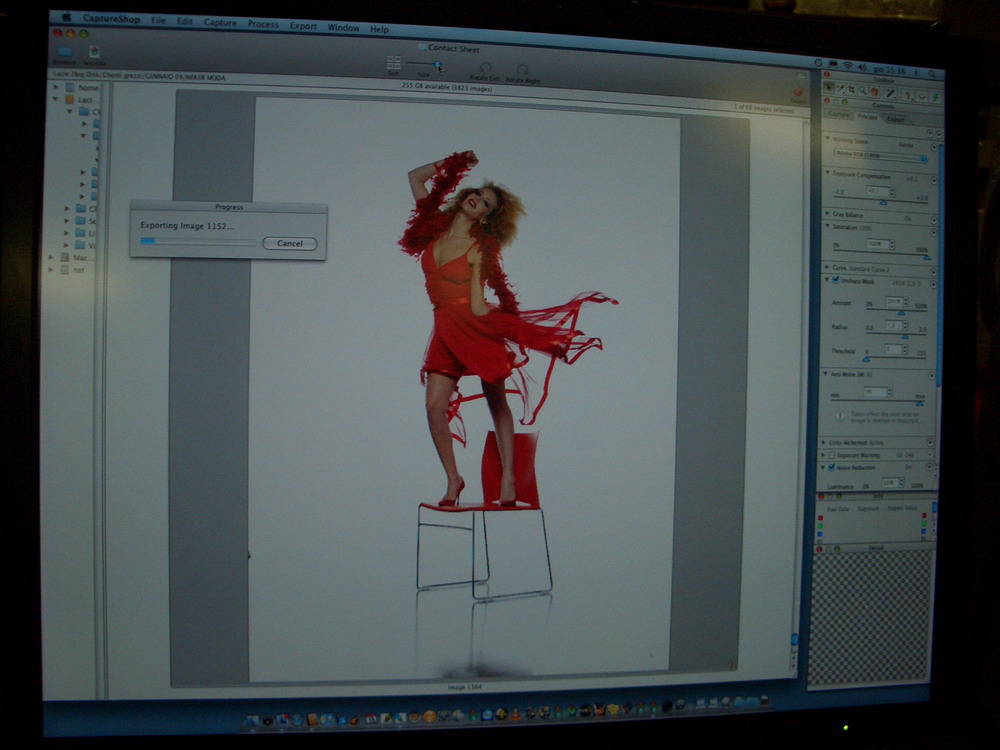Cancel the image export progress

[x=289, y=243]
